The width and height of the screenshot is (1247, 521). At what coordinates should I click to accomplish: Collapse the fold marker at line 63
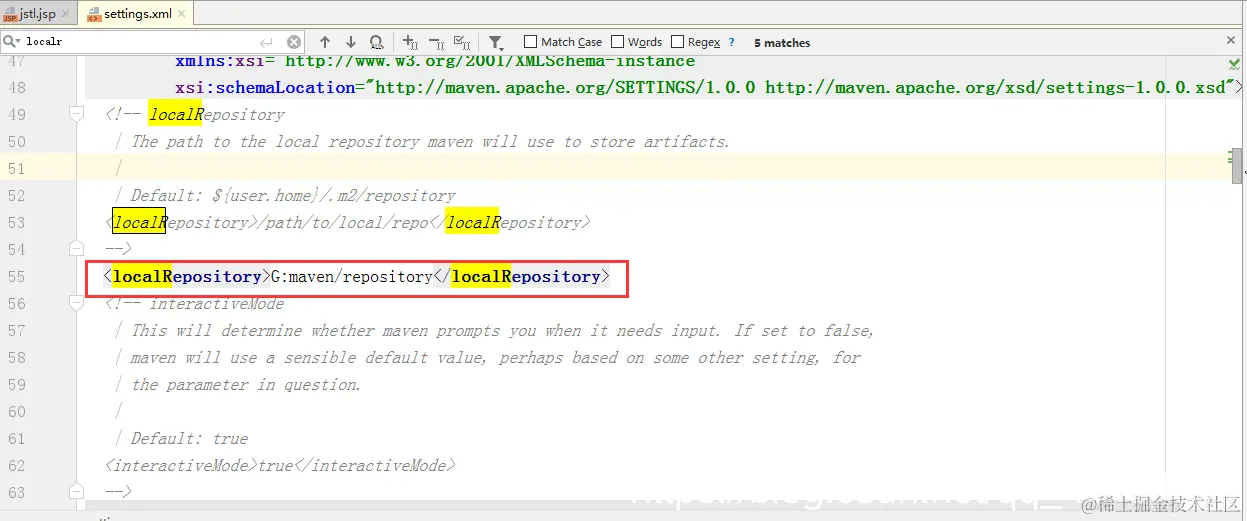pos(76,491)
